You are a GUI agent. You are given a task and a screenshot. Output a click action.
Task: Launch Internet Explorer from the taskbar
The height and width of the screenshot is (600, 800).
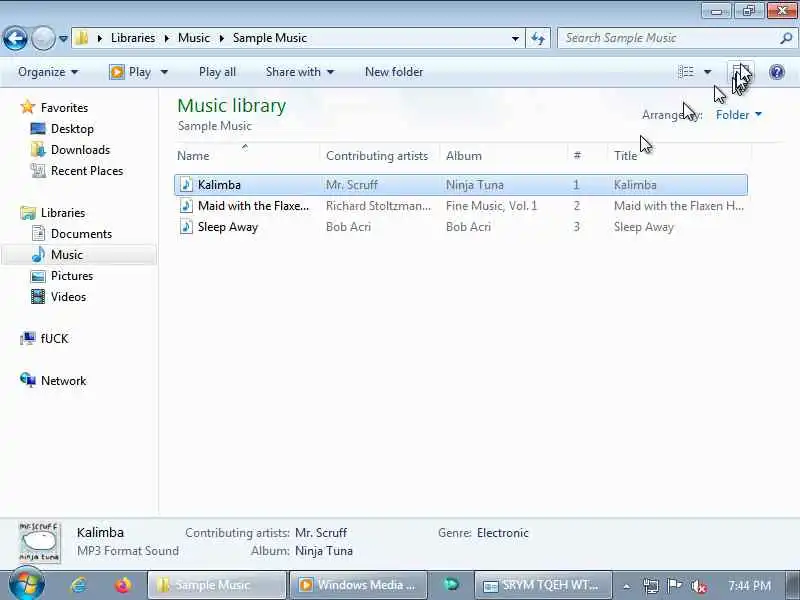tap(79, 585)
